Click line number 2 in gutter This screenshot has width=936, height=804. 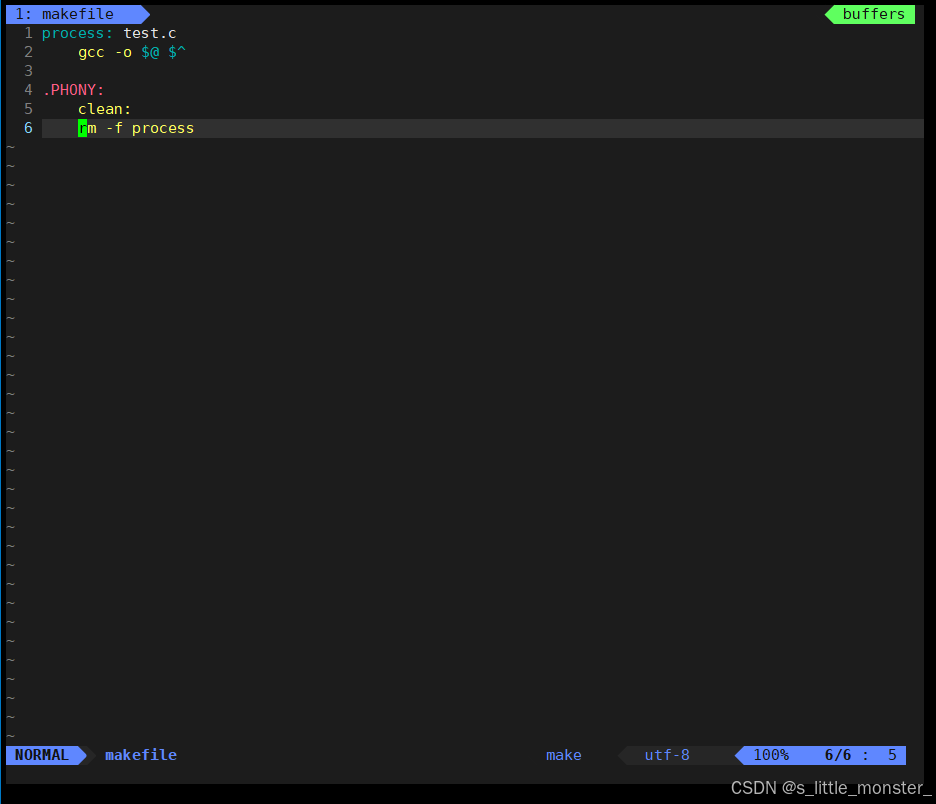[28, 53]
